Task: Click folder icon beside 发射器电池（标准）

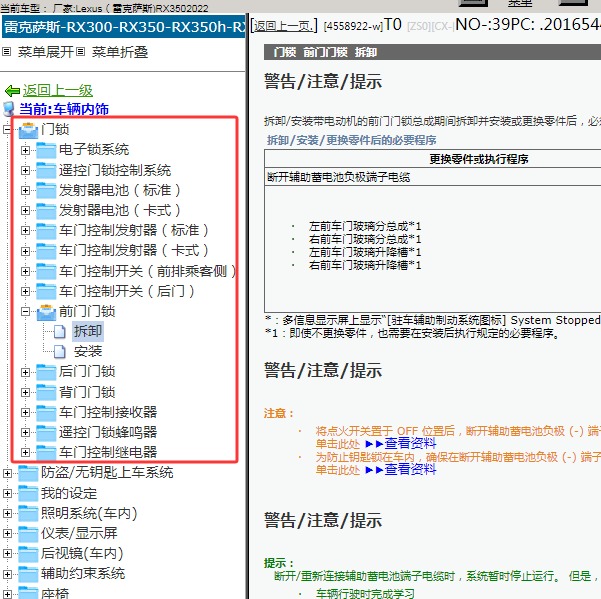Action: (46, 190)
